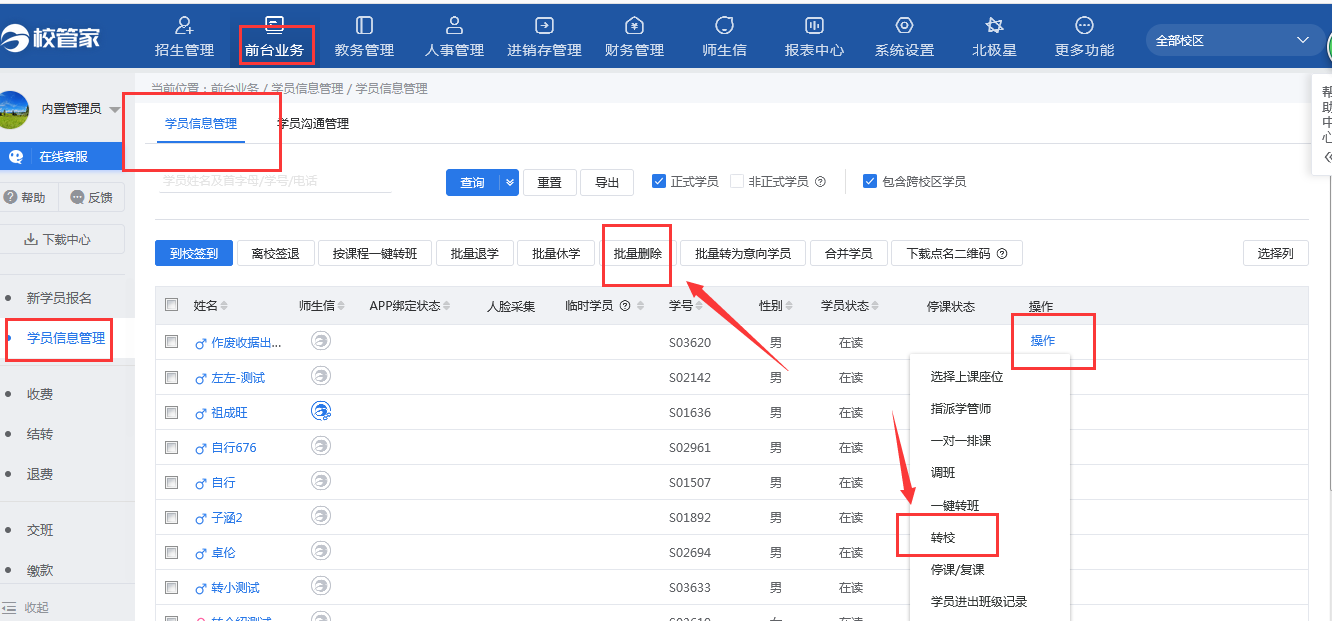This screenshot has width=1332, height=621.
Task: Click the 师生信 icon for 祖成旺
Action: coord(321,411)
